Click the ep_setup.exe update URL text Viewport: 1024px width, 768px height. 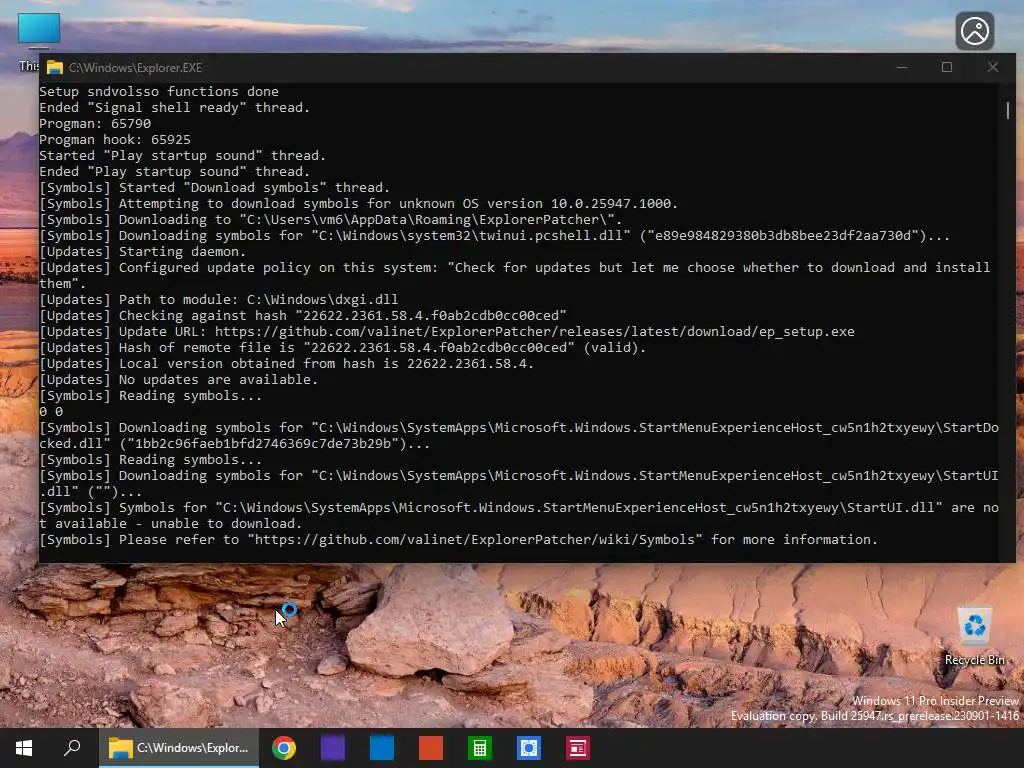534,331
